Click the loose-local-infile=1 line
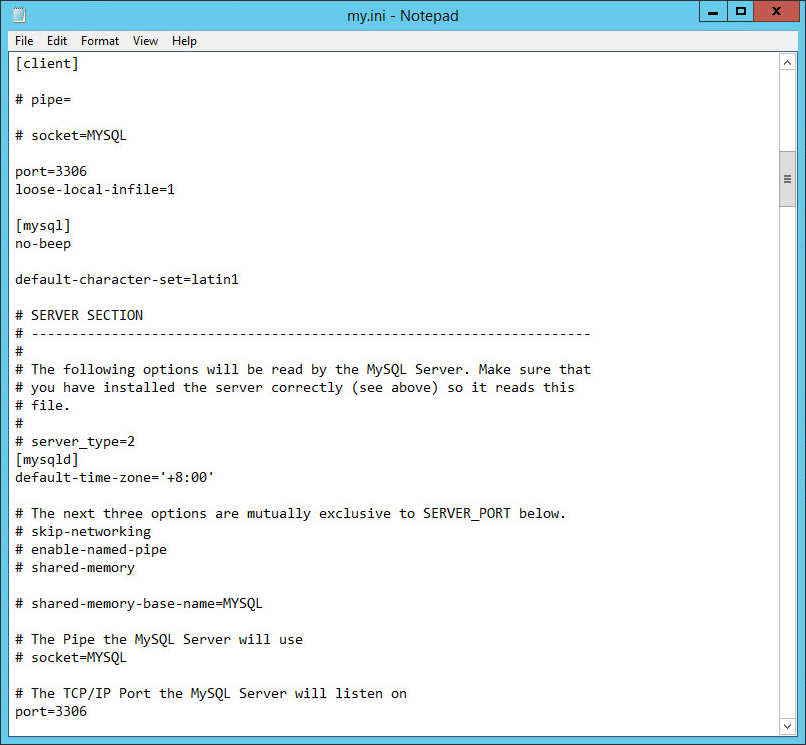 (x=95, y=190)
